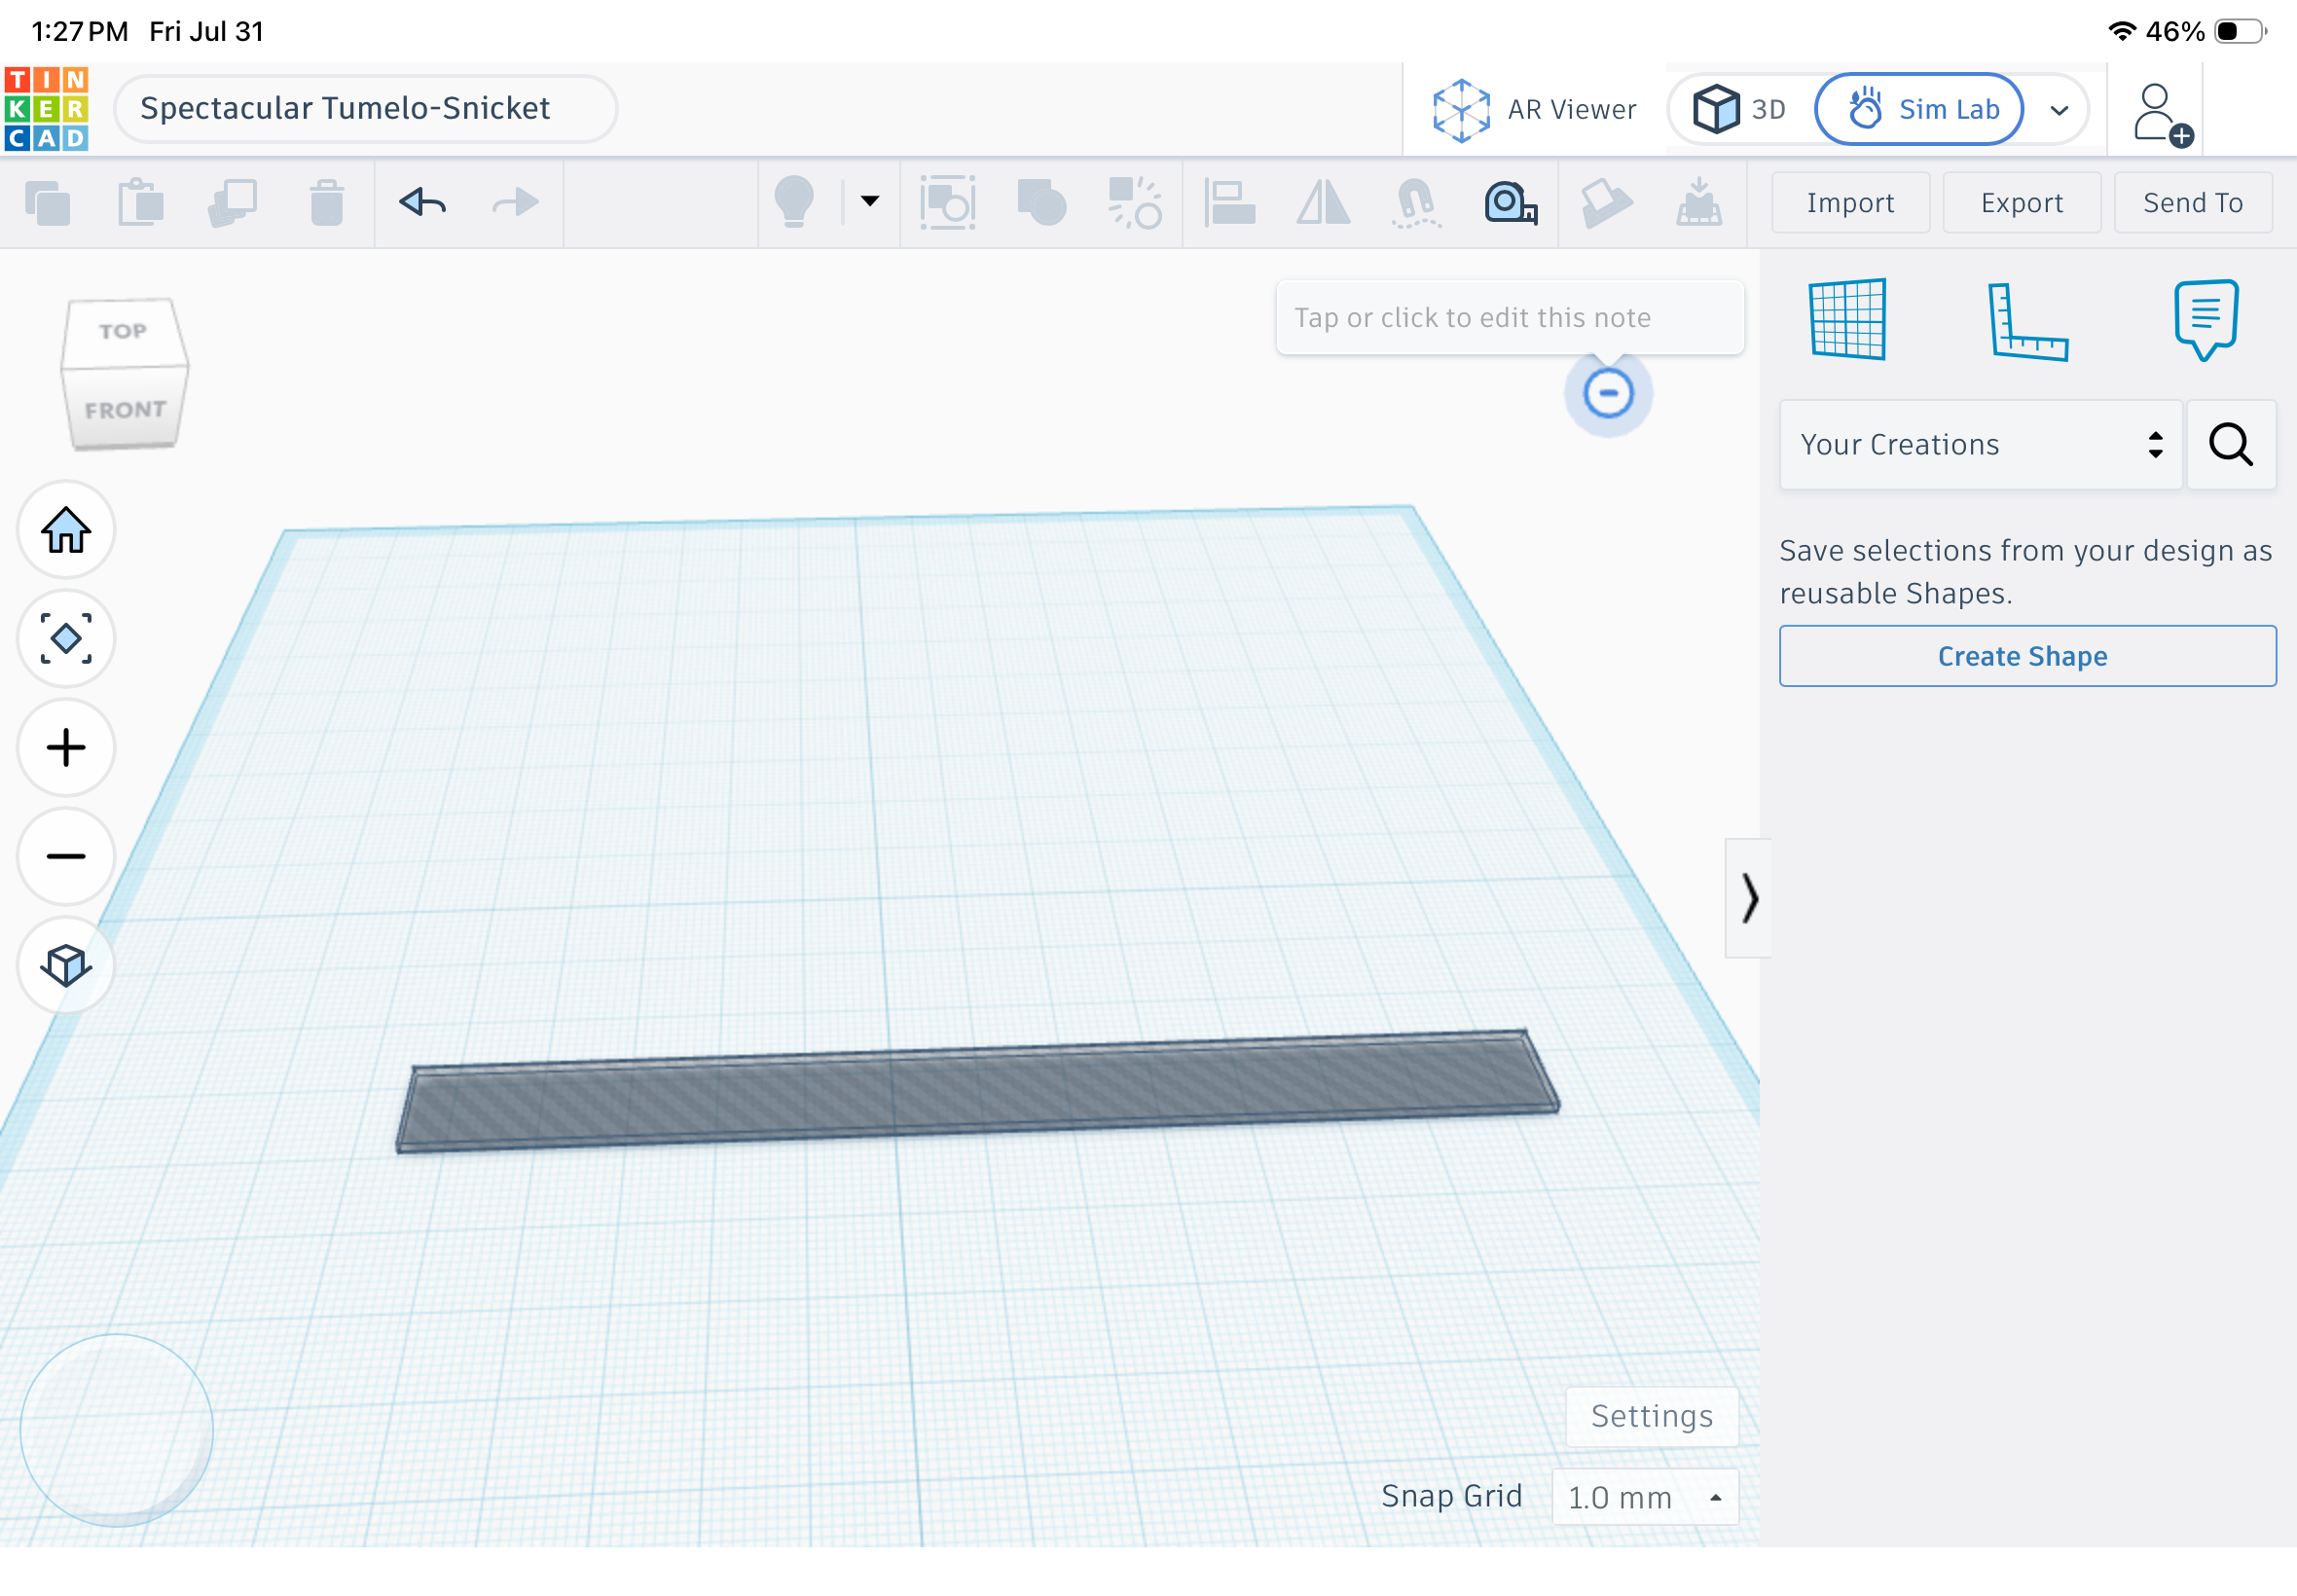
Task: Click the Bricks export icon
Action: [1699, 203]
